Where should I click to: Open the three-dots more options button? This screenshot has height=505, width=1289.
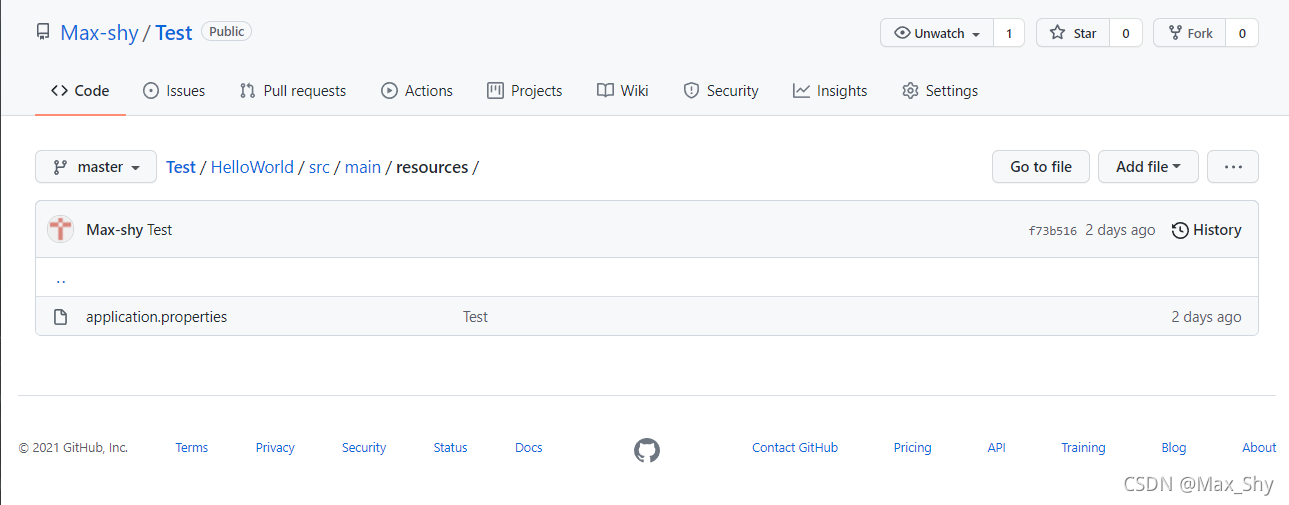1233,167
